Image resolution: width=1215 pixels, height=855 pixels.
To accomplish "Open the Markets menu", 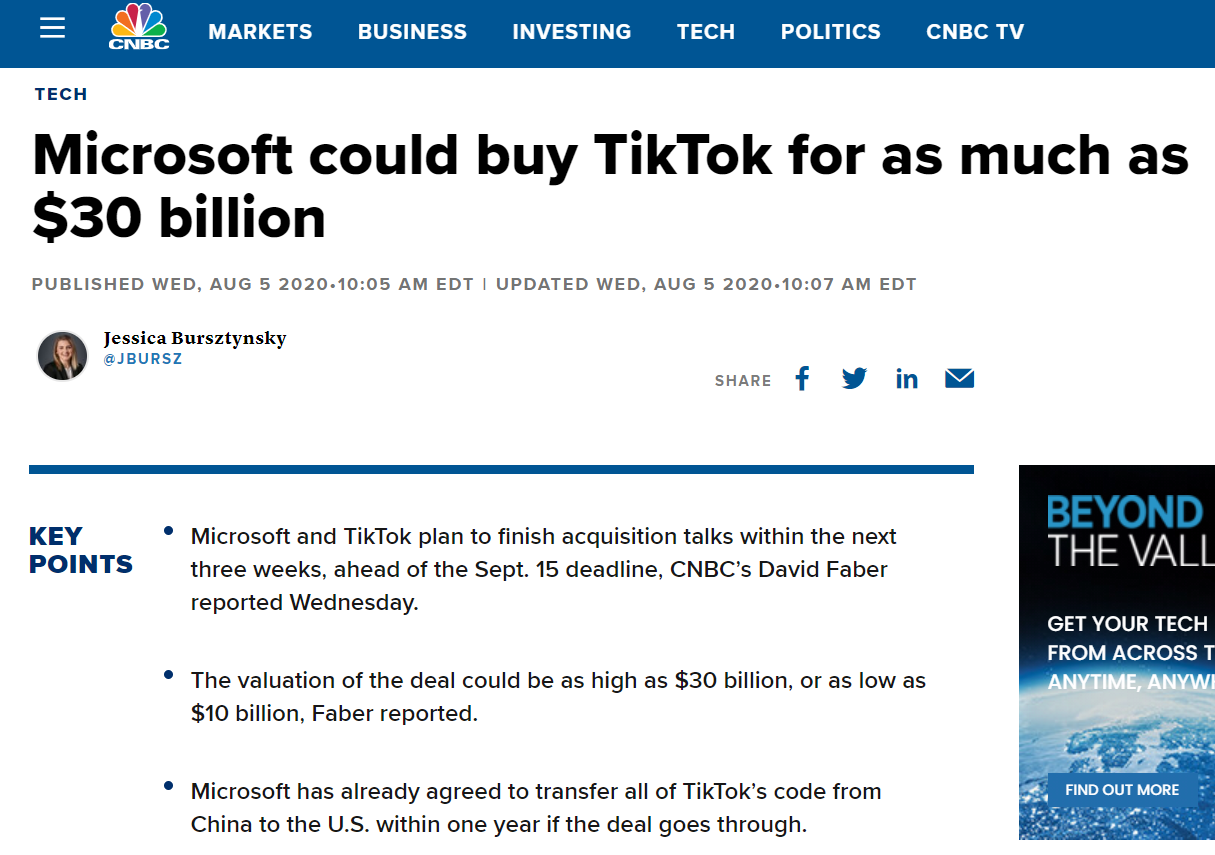I will [260, 32].
